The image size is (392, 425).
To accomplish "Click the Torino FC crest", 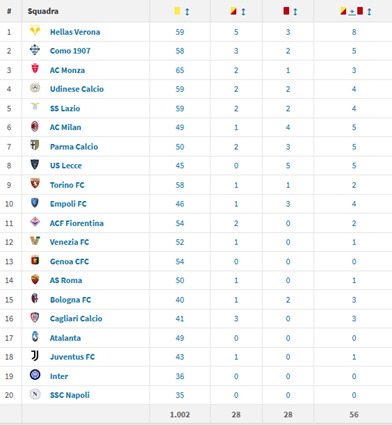I will pos(35,183).
